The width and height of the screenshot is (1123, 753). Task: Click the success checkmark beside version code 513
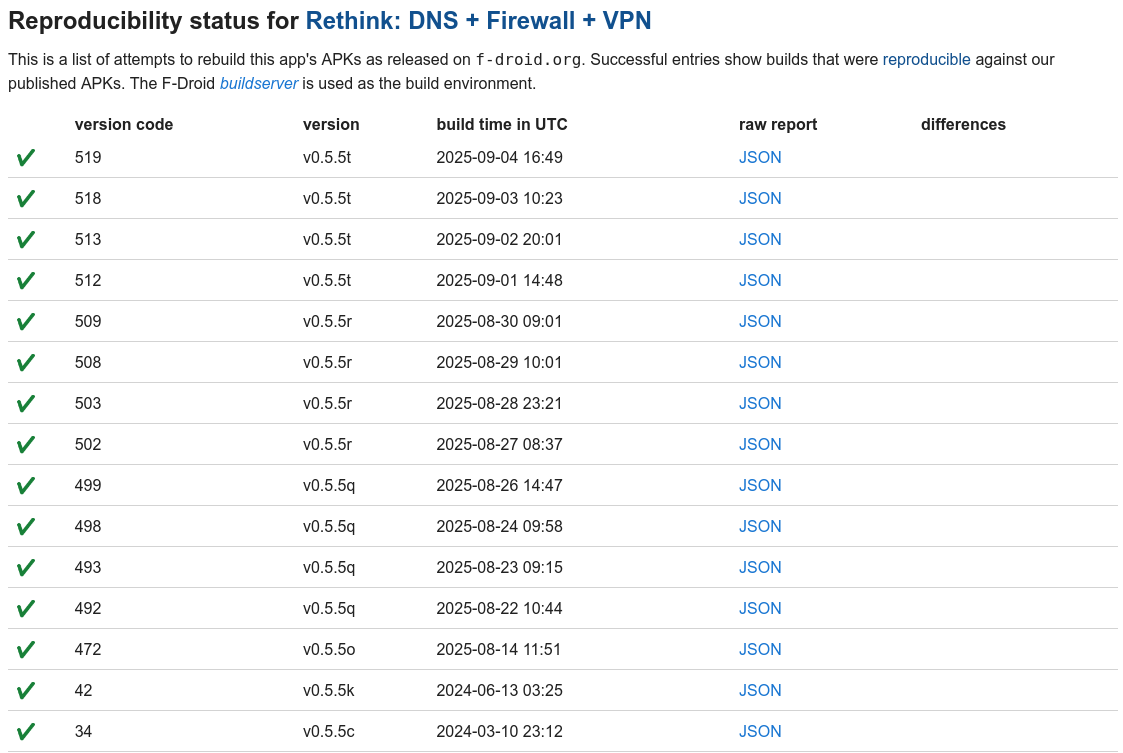tap(26, 240)
